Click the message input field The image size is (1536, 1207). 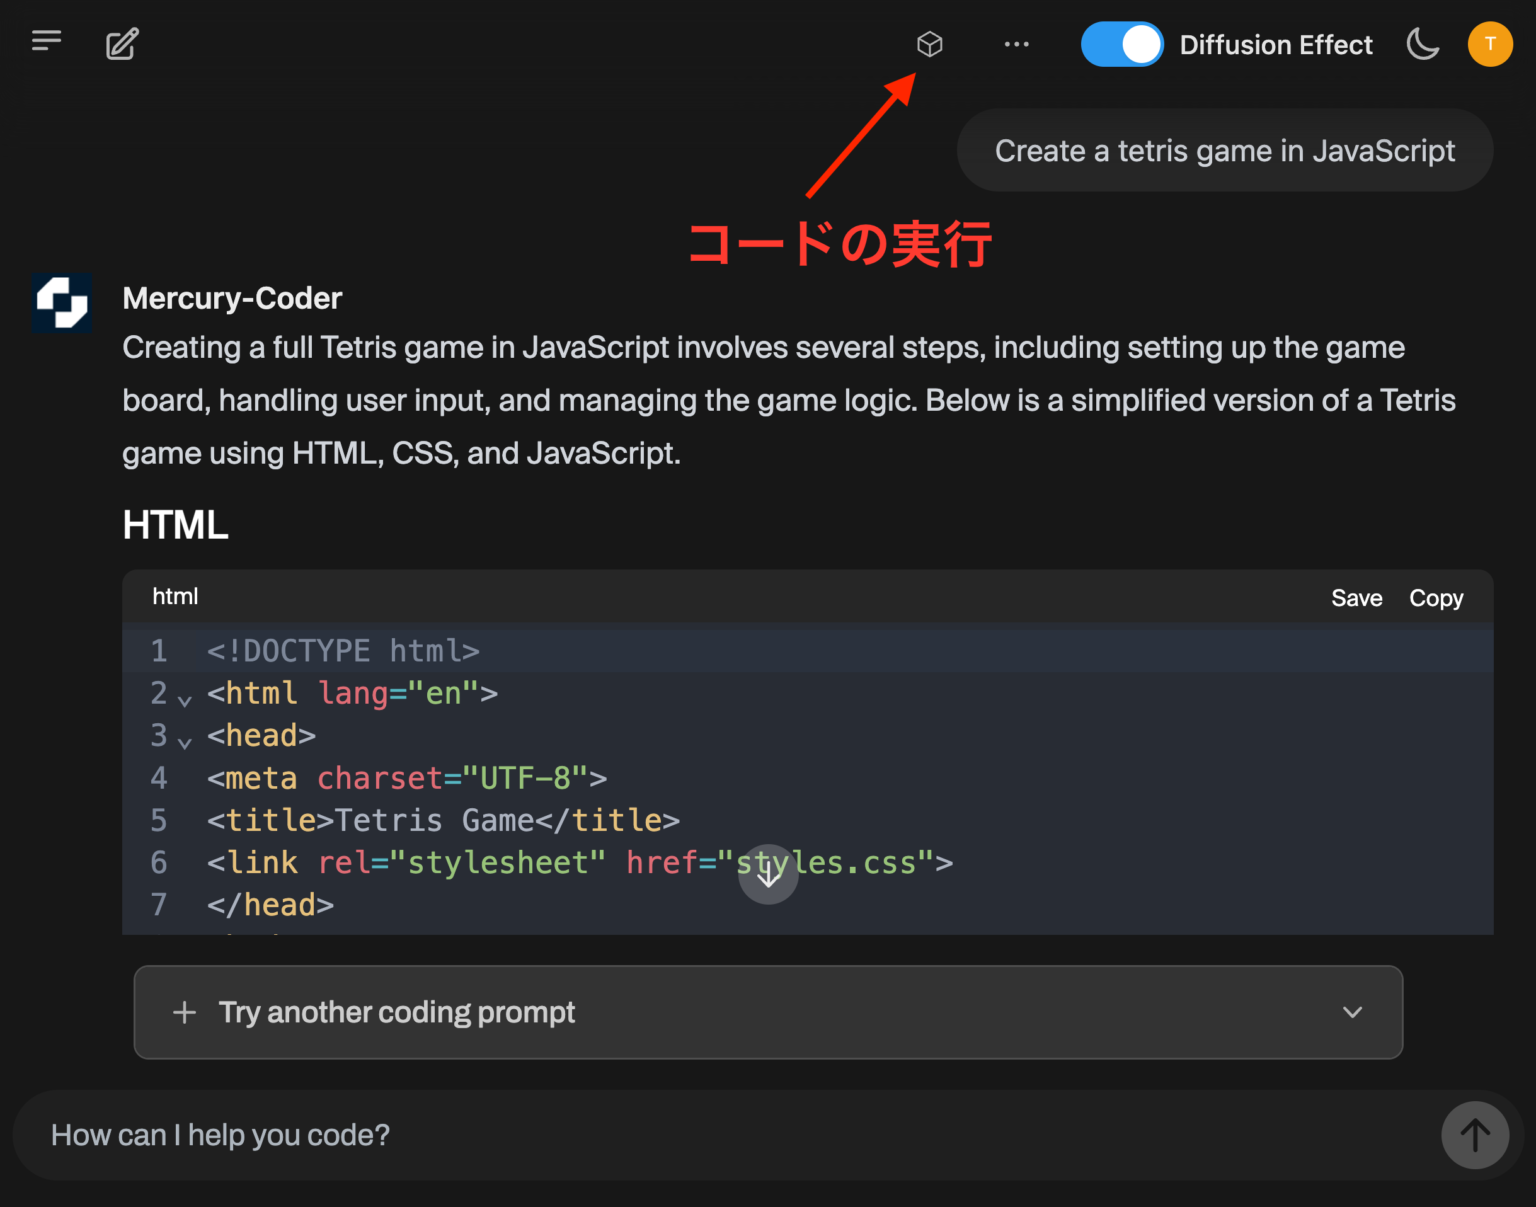click(400, 1135)
